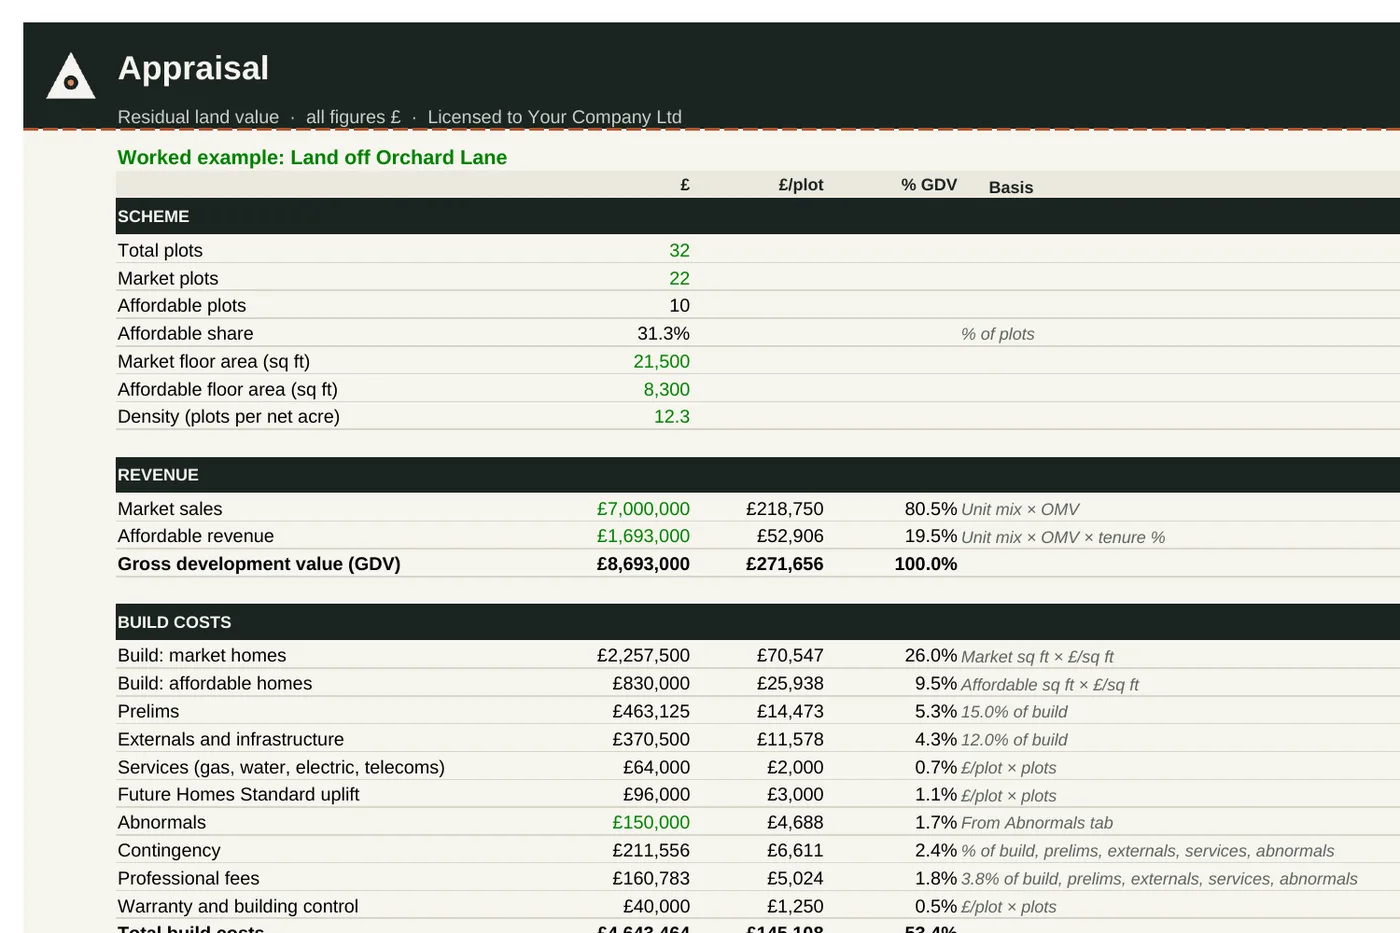Select 'Worked example: Land off Orchard Lane' heading
The width and height of the screenshot is (1400, 933).
coord(312,157)
